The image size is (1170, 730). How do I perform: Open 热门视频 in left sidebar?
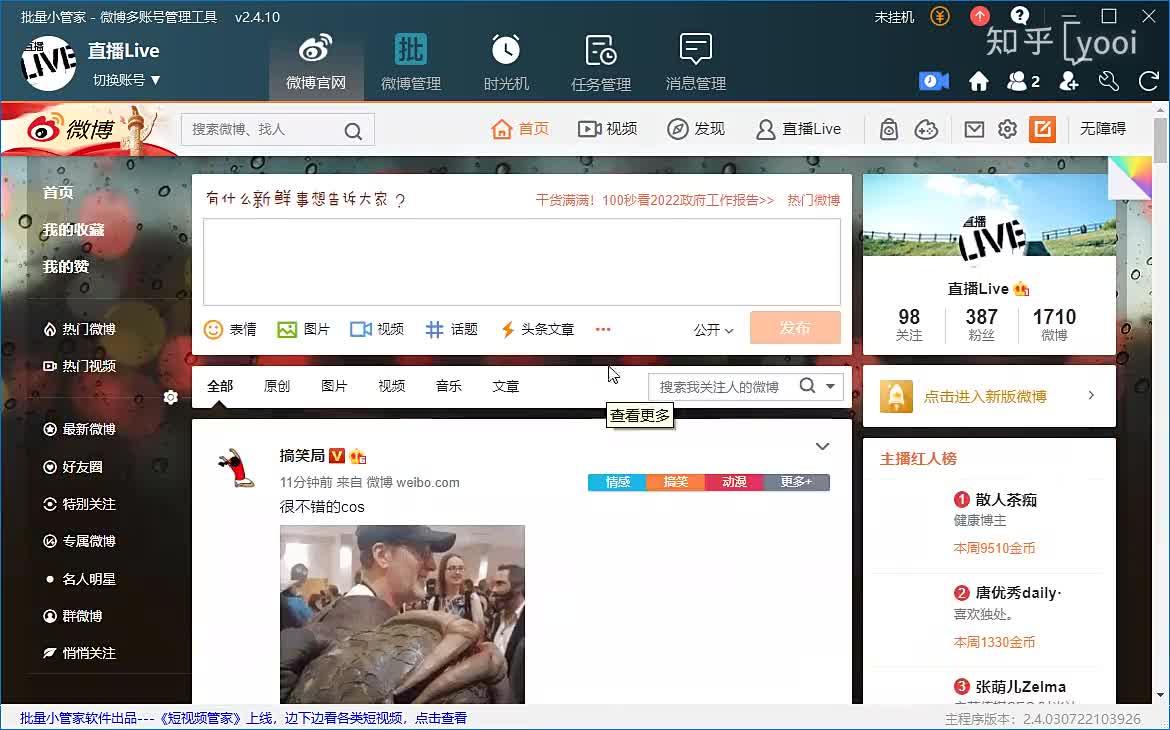click(80, 366)
